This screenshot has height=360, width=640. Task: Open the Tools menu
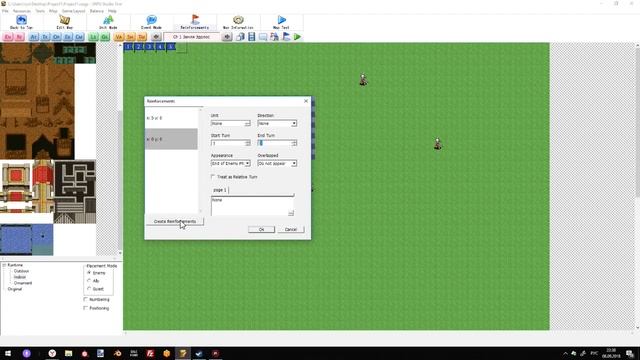40,11
